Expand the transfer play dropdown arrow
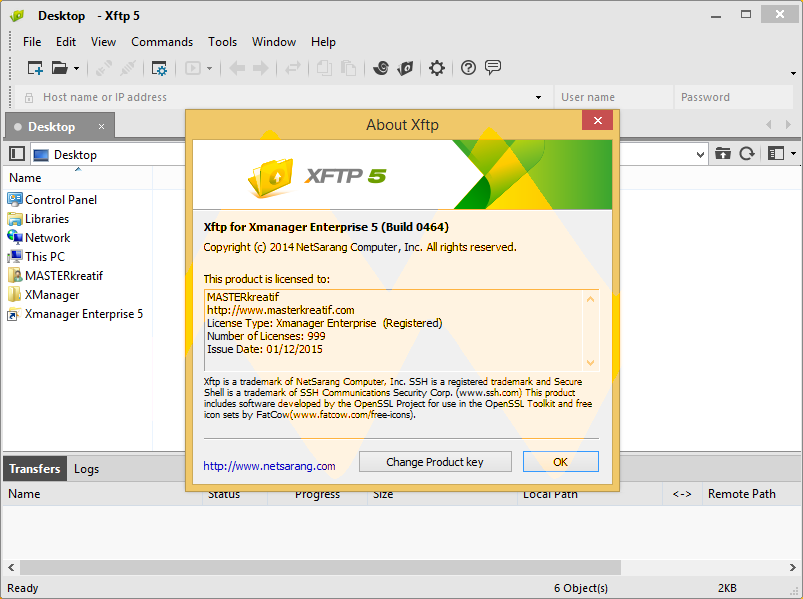803x599 pixels. pyautogui.click(x=209, y=68)
